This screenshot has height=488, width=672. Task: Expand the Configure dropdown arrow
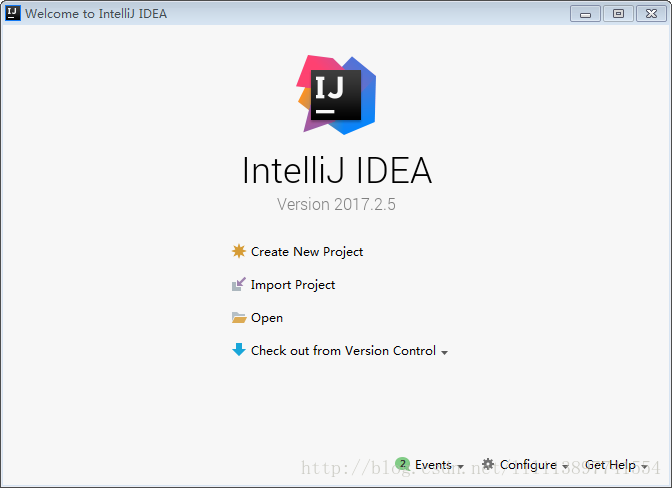(565, 467)
